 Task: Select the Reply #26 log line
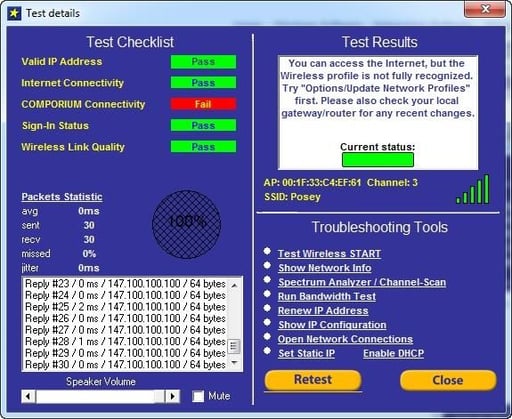pos(125,318)
